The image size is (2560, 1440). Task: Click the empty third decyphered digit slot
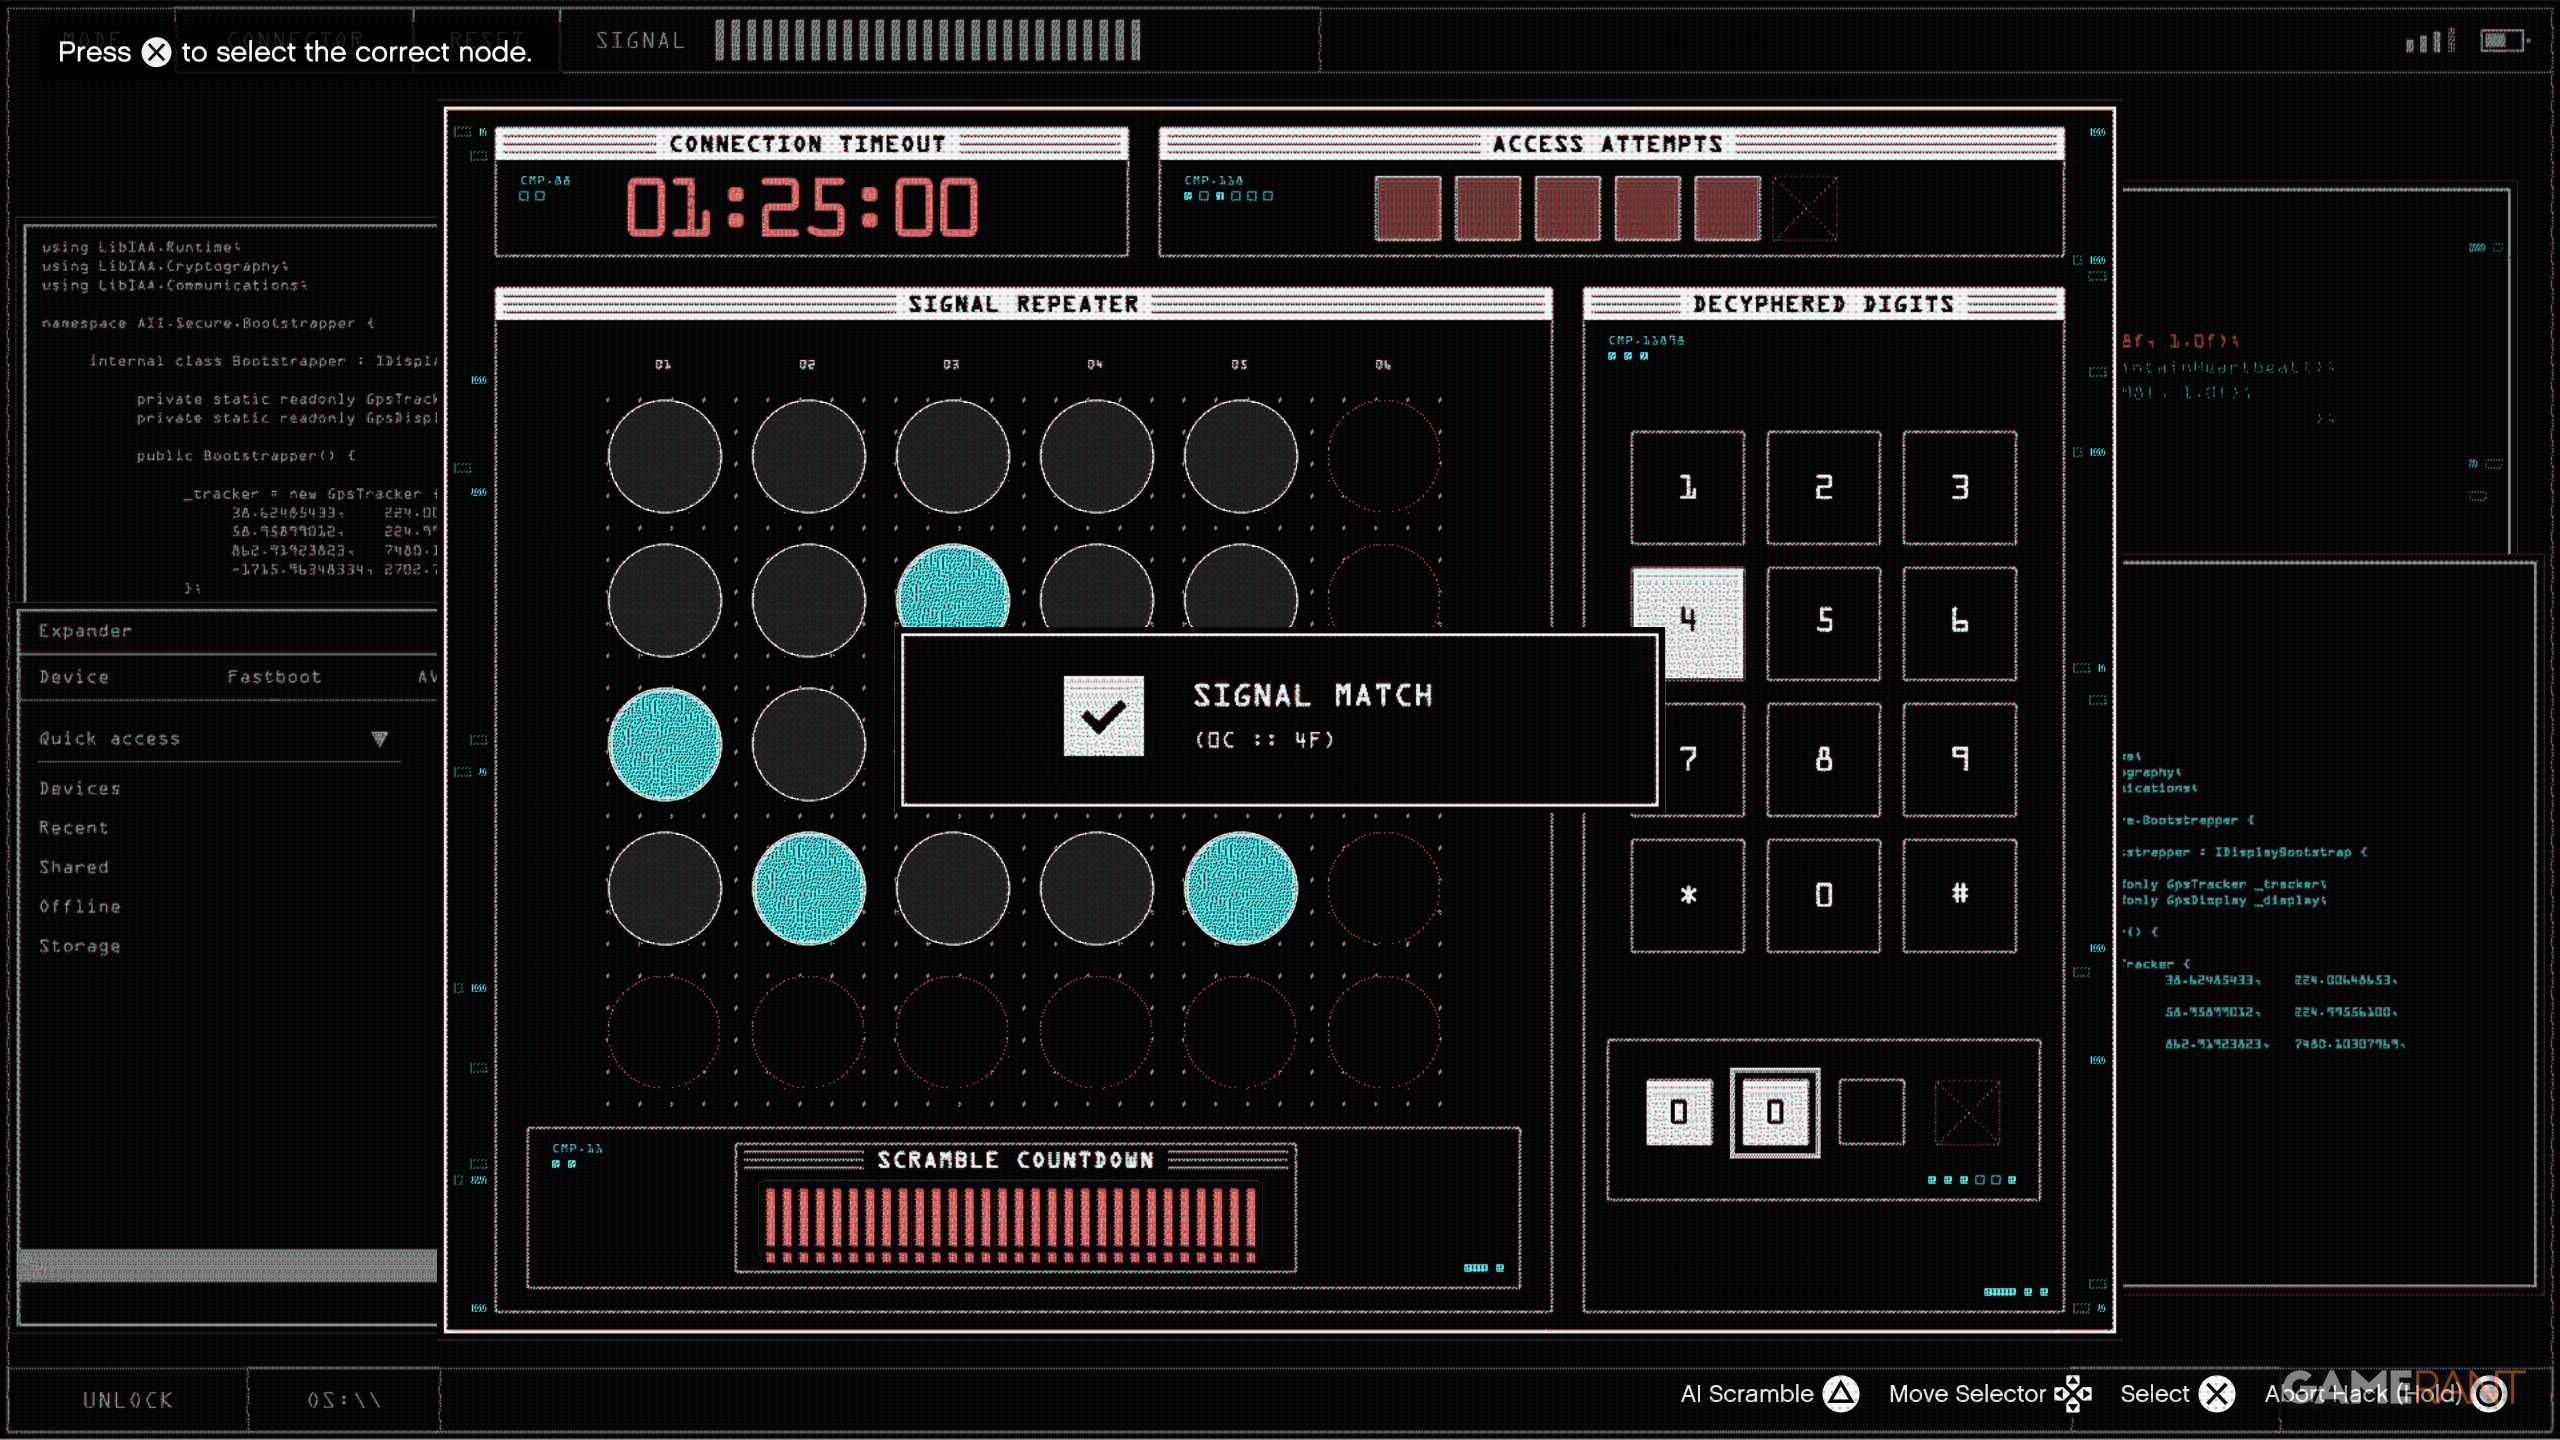[1871, 1112]
